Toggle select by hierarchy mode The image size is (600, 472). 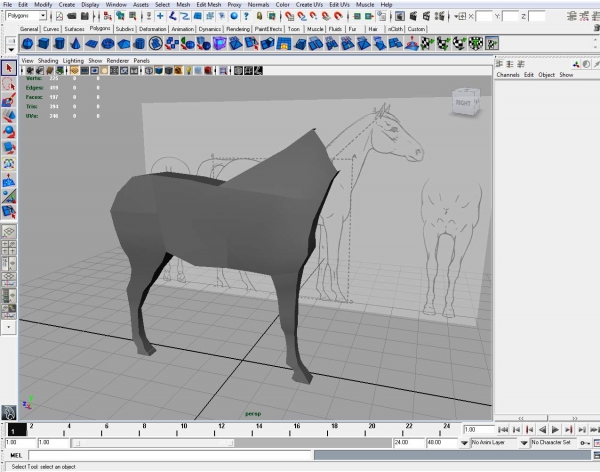pos(108,16)
